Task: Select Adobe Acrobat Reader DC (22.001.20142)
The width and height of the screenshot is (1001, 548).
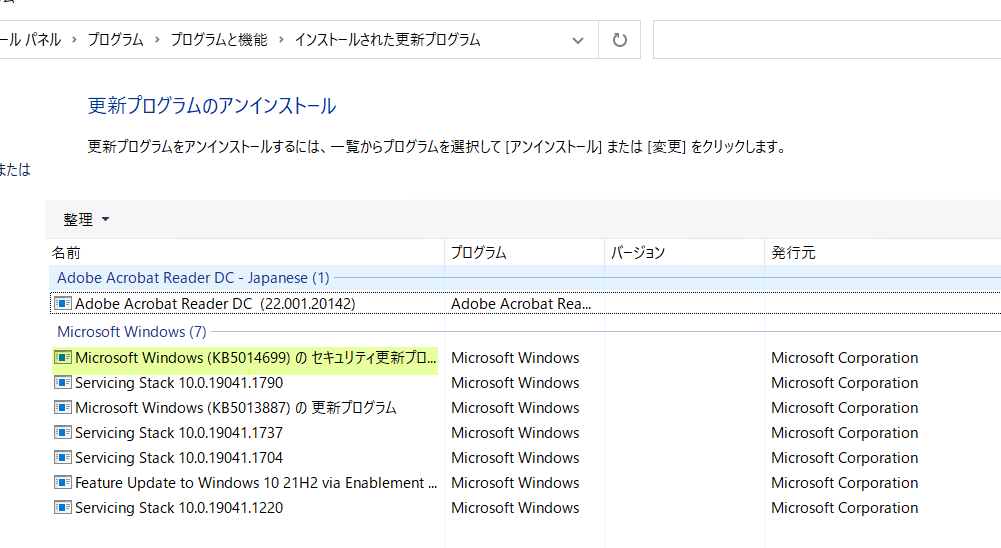Action: [x=215, y=303]
